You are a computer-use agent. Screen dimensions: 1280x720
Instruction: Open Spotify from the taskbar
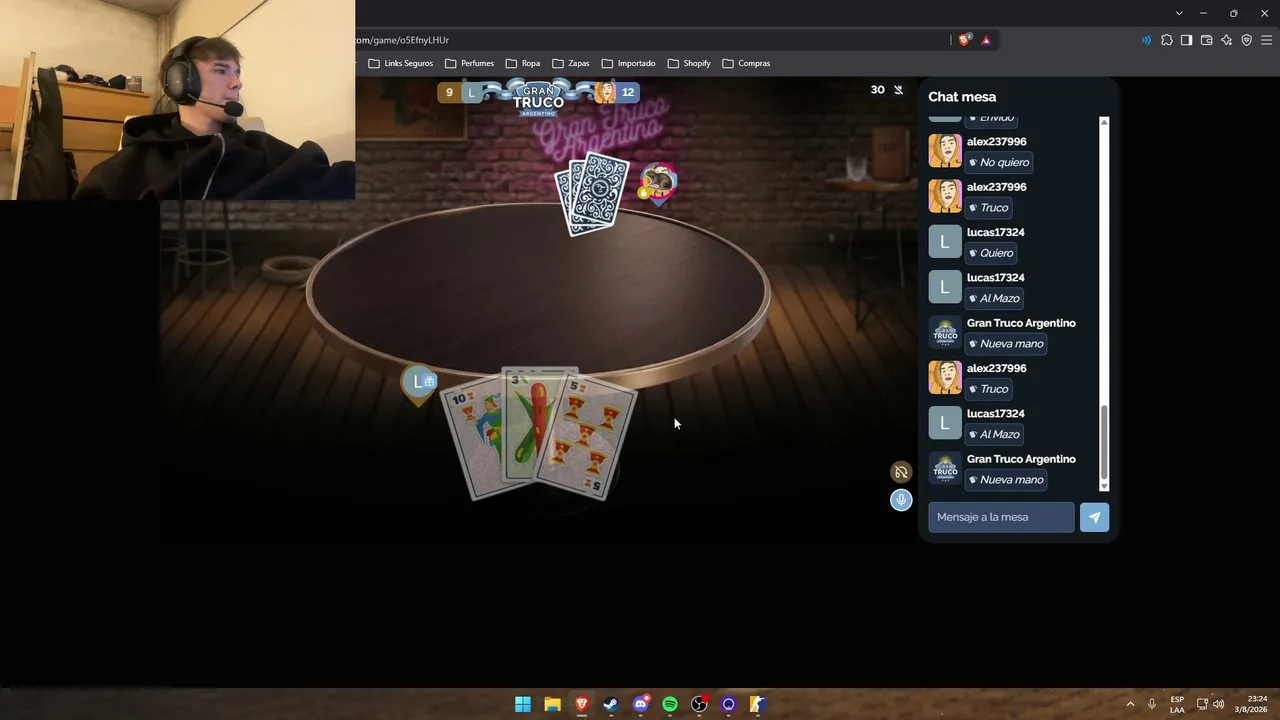[670, 704]
